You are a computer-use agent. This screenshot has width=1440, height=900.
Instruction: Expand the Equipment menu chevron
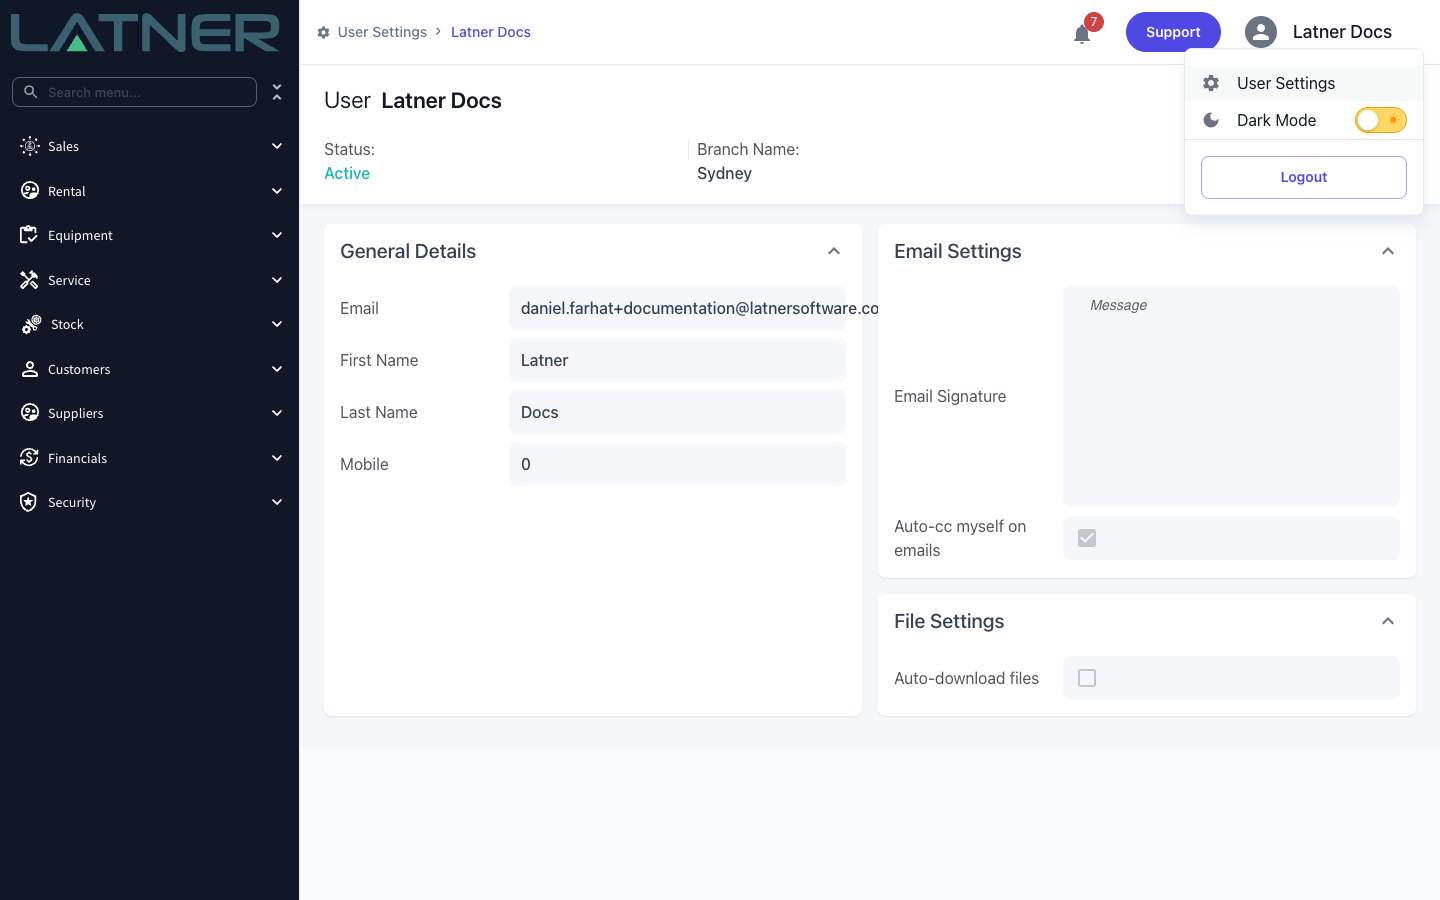277,235
